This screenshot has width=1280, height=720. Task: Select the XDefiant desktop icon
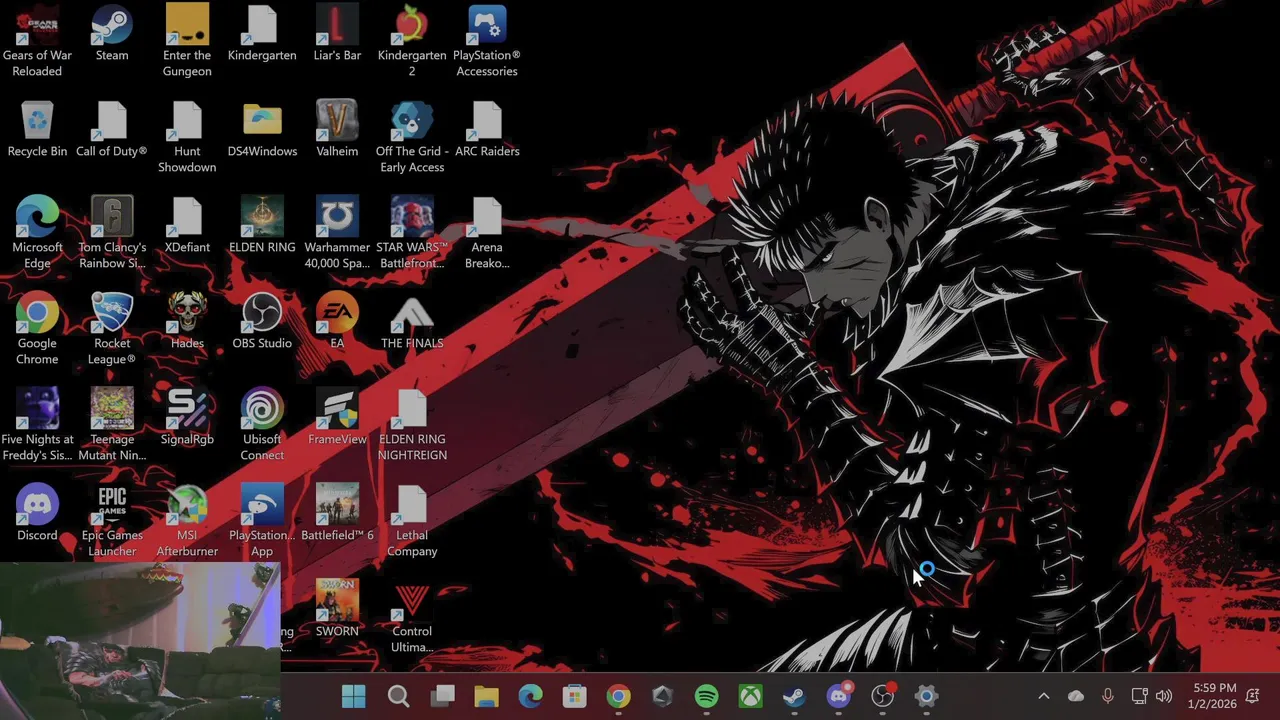tap(187, 226)
